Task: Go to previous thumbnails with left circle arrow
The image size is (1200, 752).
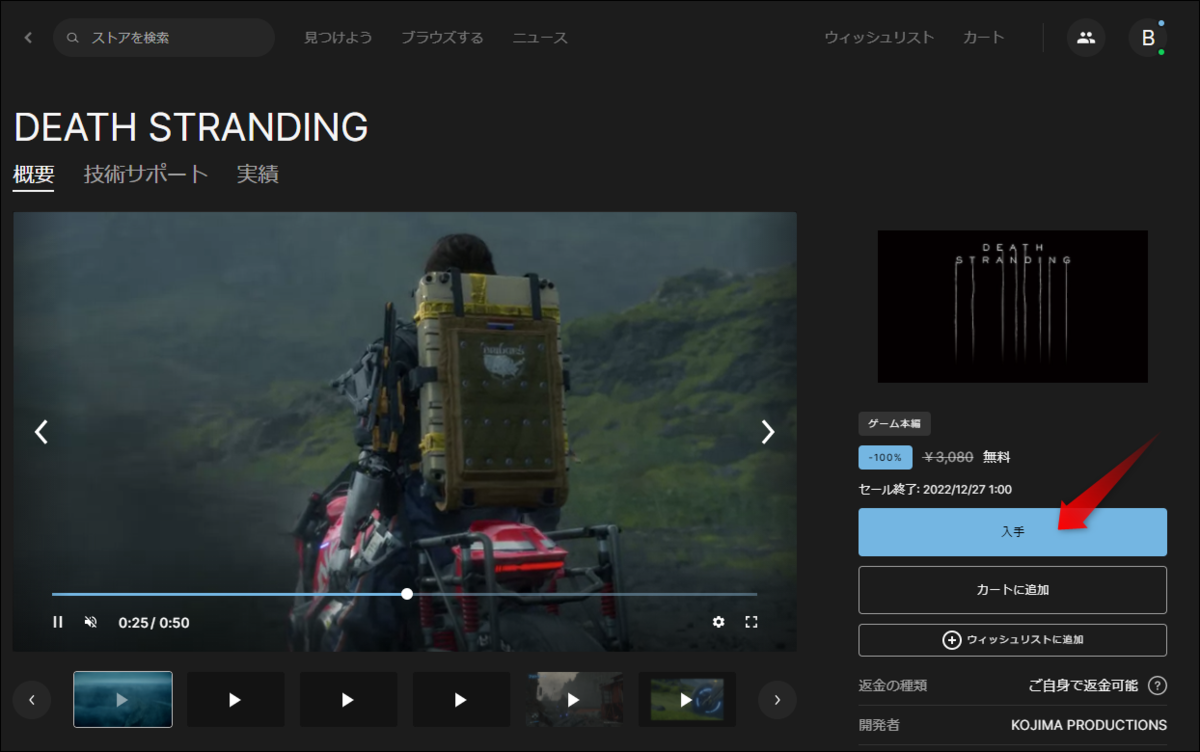Action: [x=32, y=700]
